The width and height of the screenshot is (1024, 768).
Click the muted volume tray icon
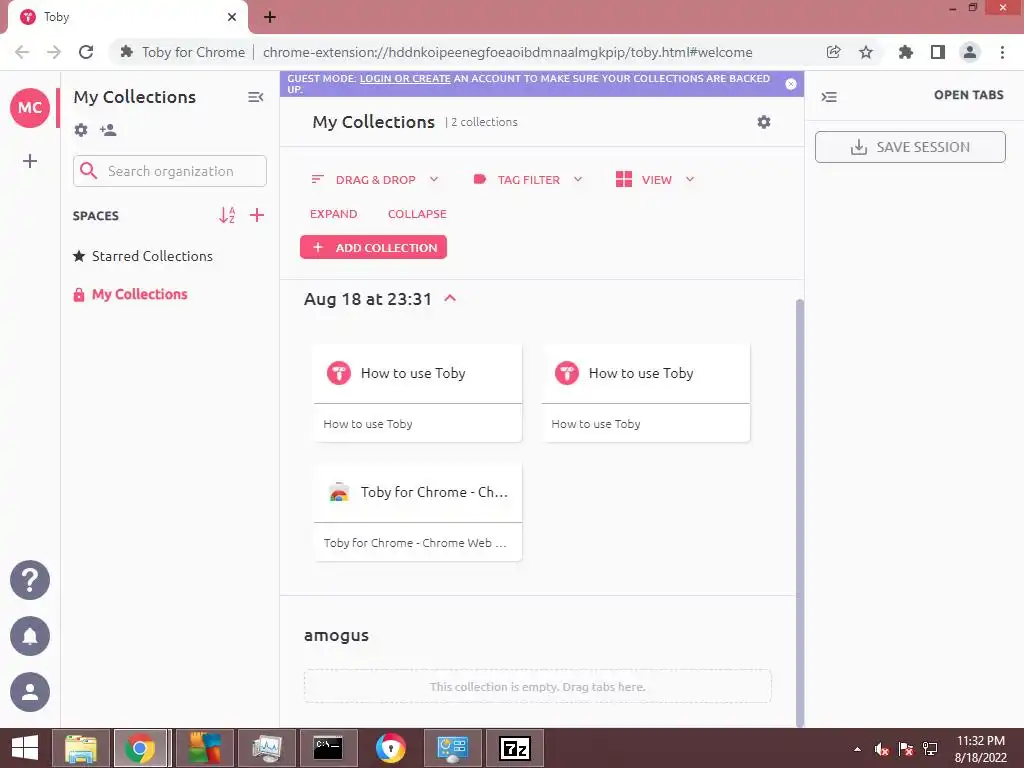(881, 749)
